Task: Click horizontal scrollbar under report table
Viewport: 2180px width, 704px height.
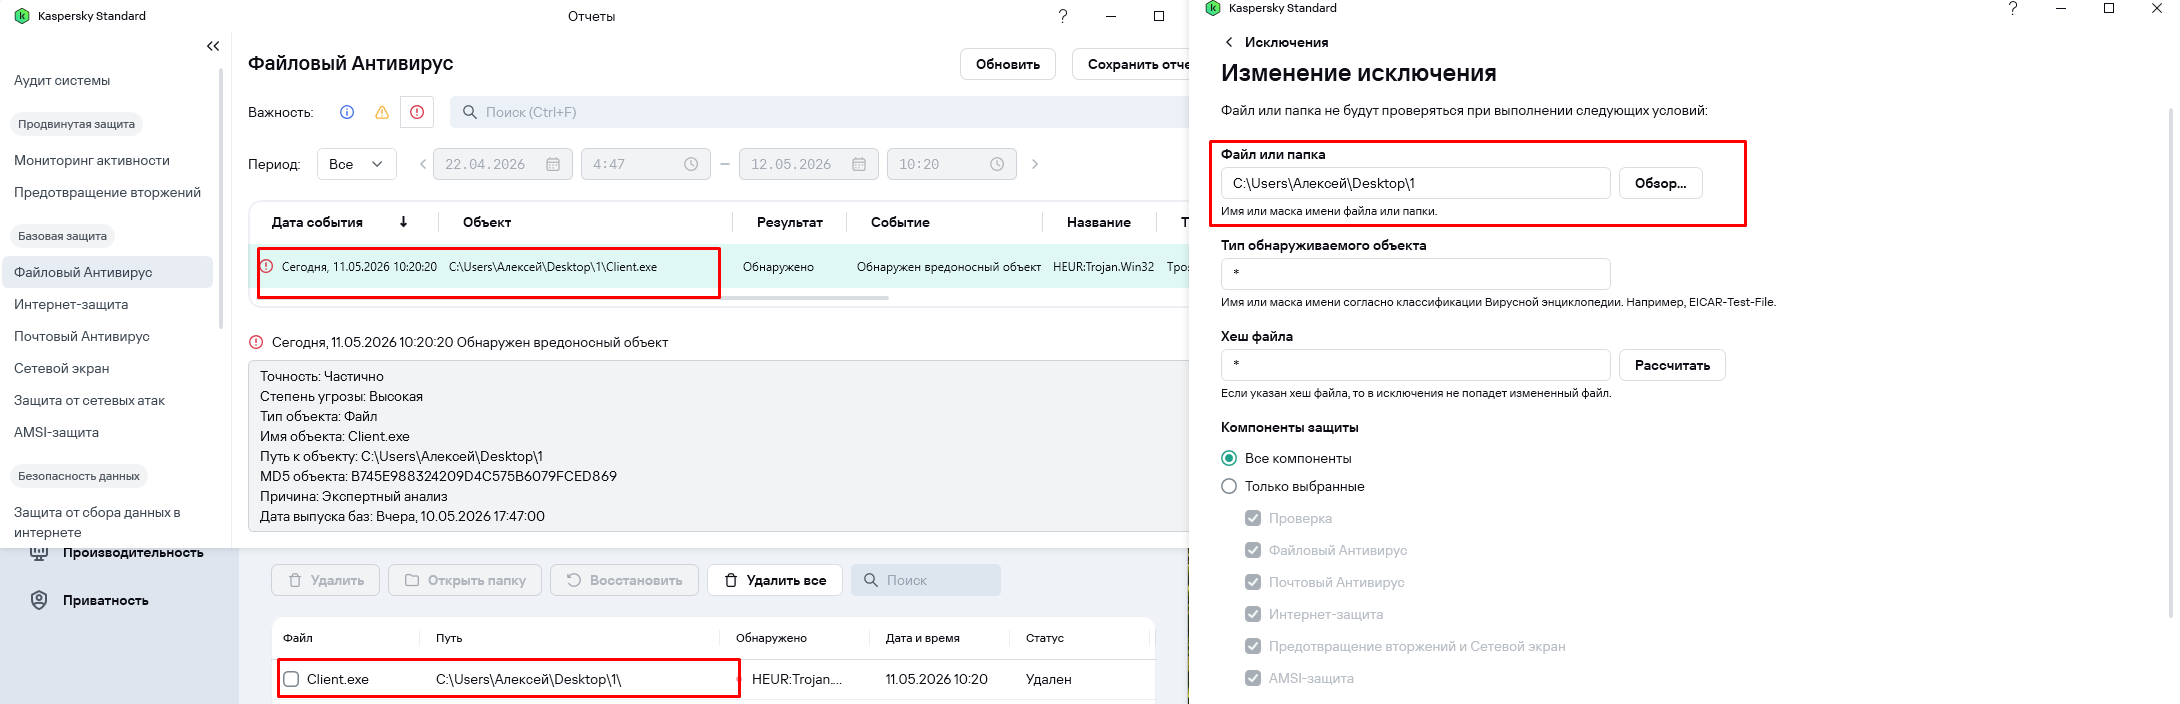Action: 574,297
